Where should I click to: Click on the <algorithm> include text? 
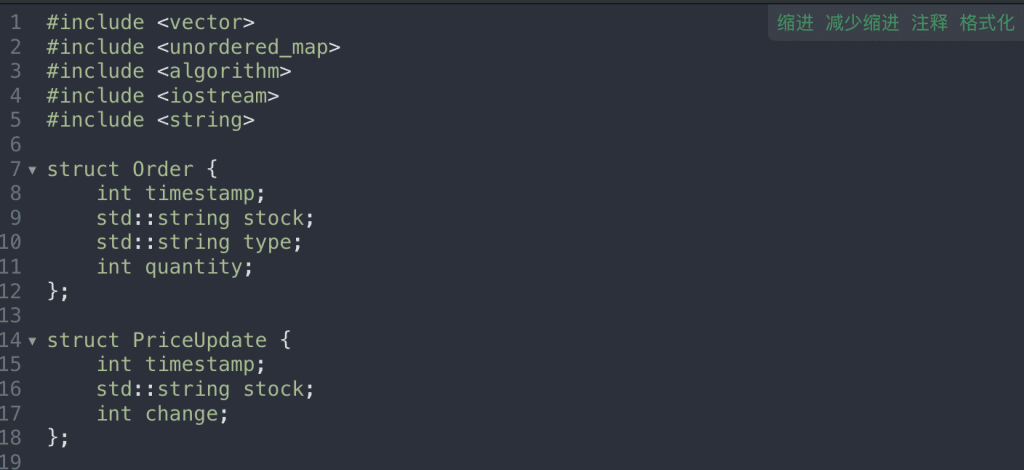(x=224, y=71)
